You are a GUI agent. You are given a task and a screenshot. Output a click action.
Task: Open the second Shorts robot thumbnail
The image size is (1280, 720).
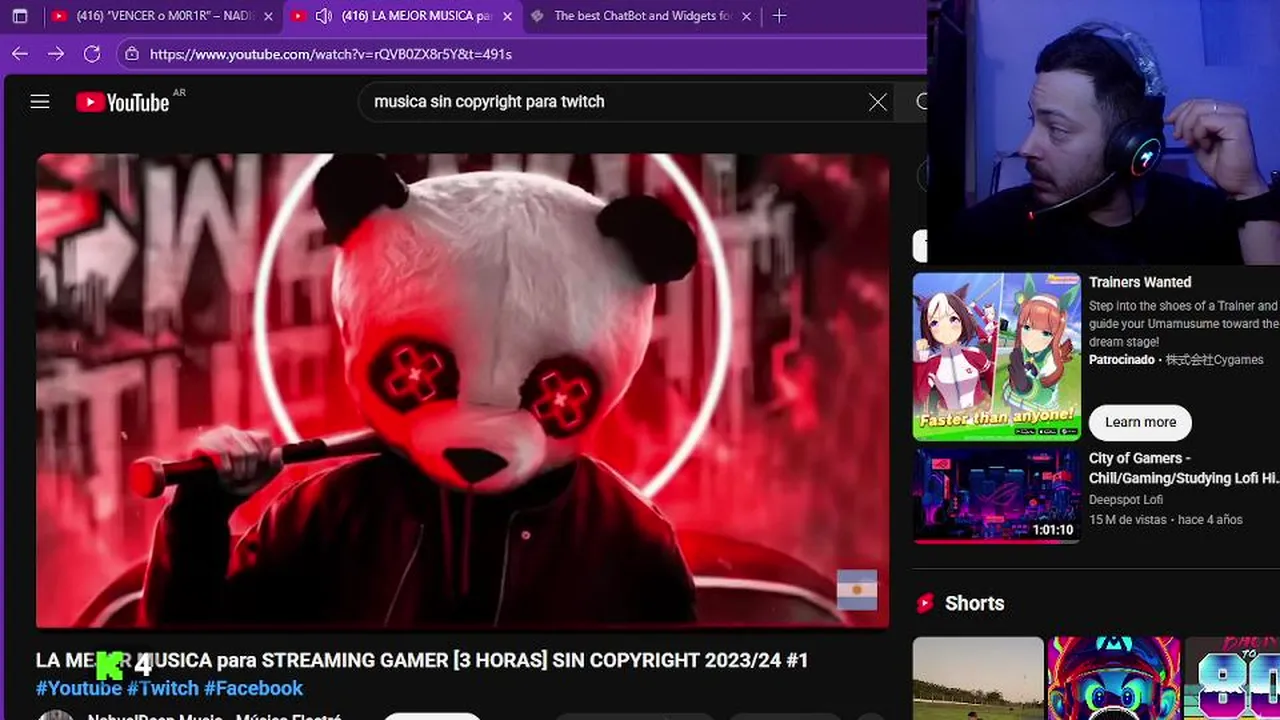[x=1114, y=678]
